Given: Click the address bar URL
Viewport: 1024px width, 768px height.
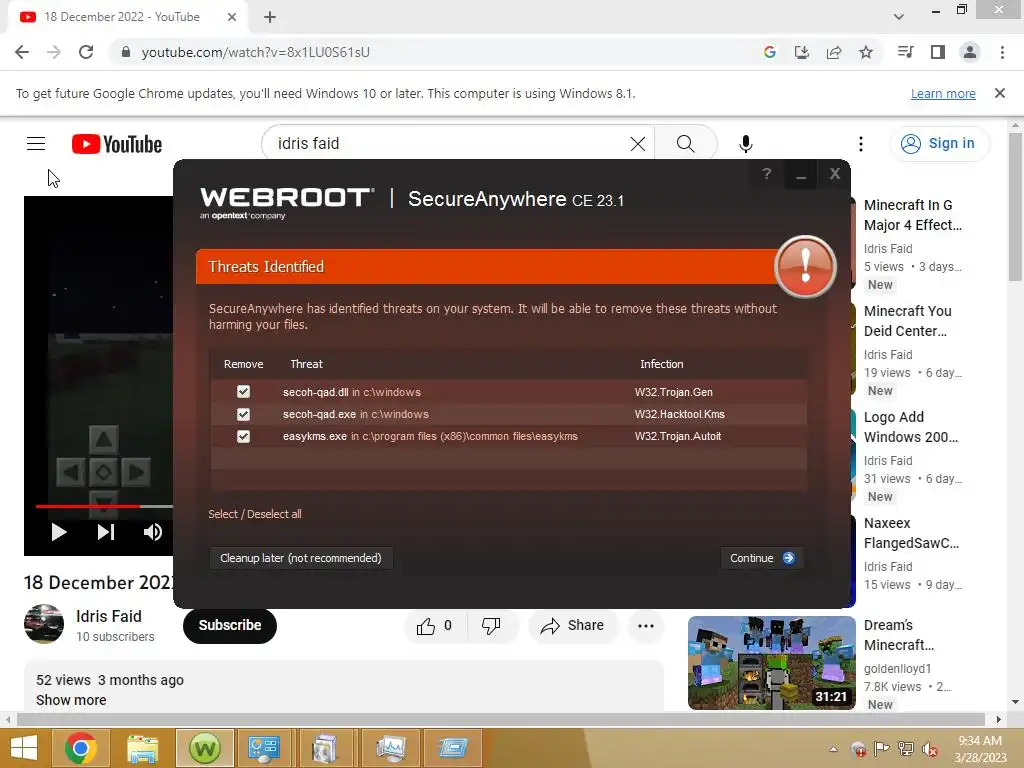Looking at the screenshot, I should click(255, 52).
